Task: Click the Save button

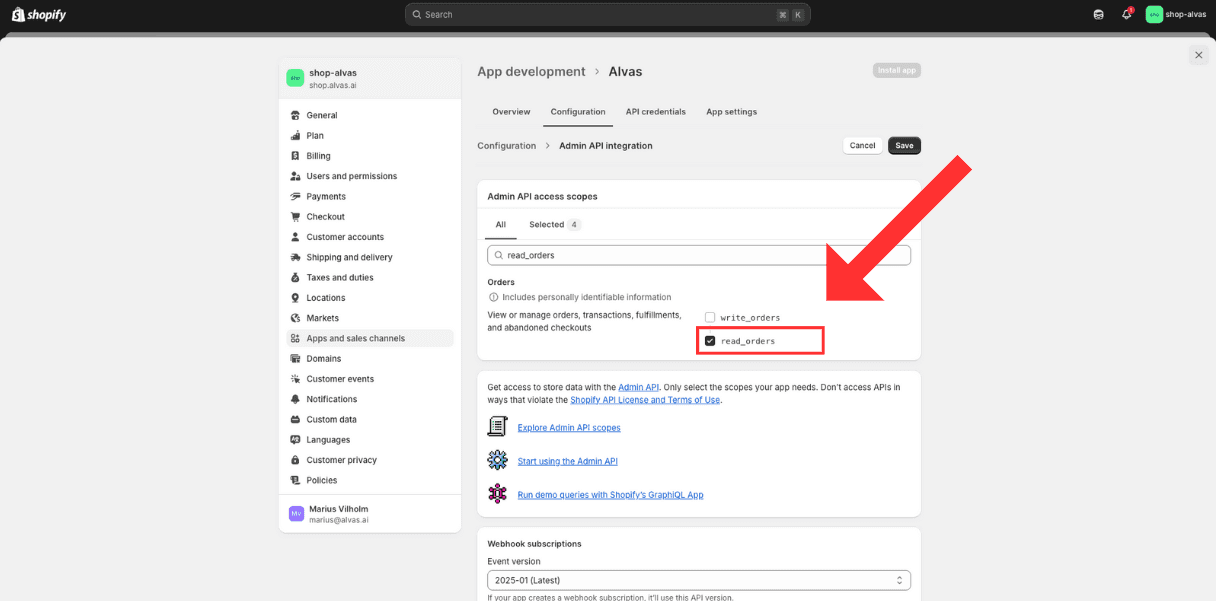Action: click(x=904, y=145)
